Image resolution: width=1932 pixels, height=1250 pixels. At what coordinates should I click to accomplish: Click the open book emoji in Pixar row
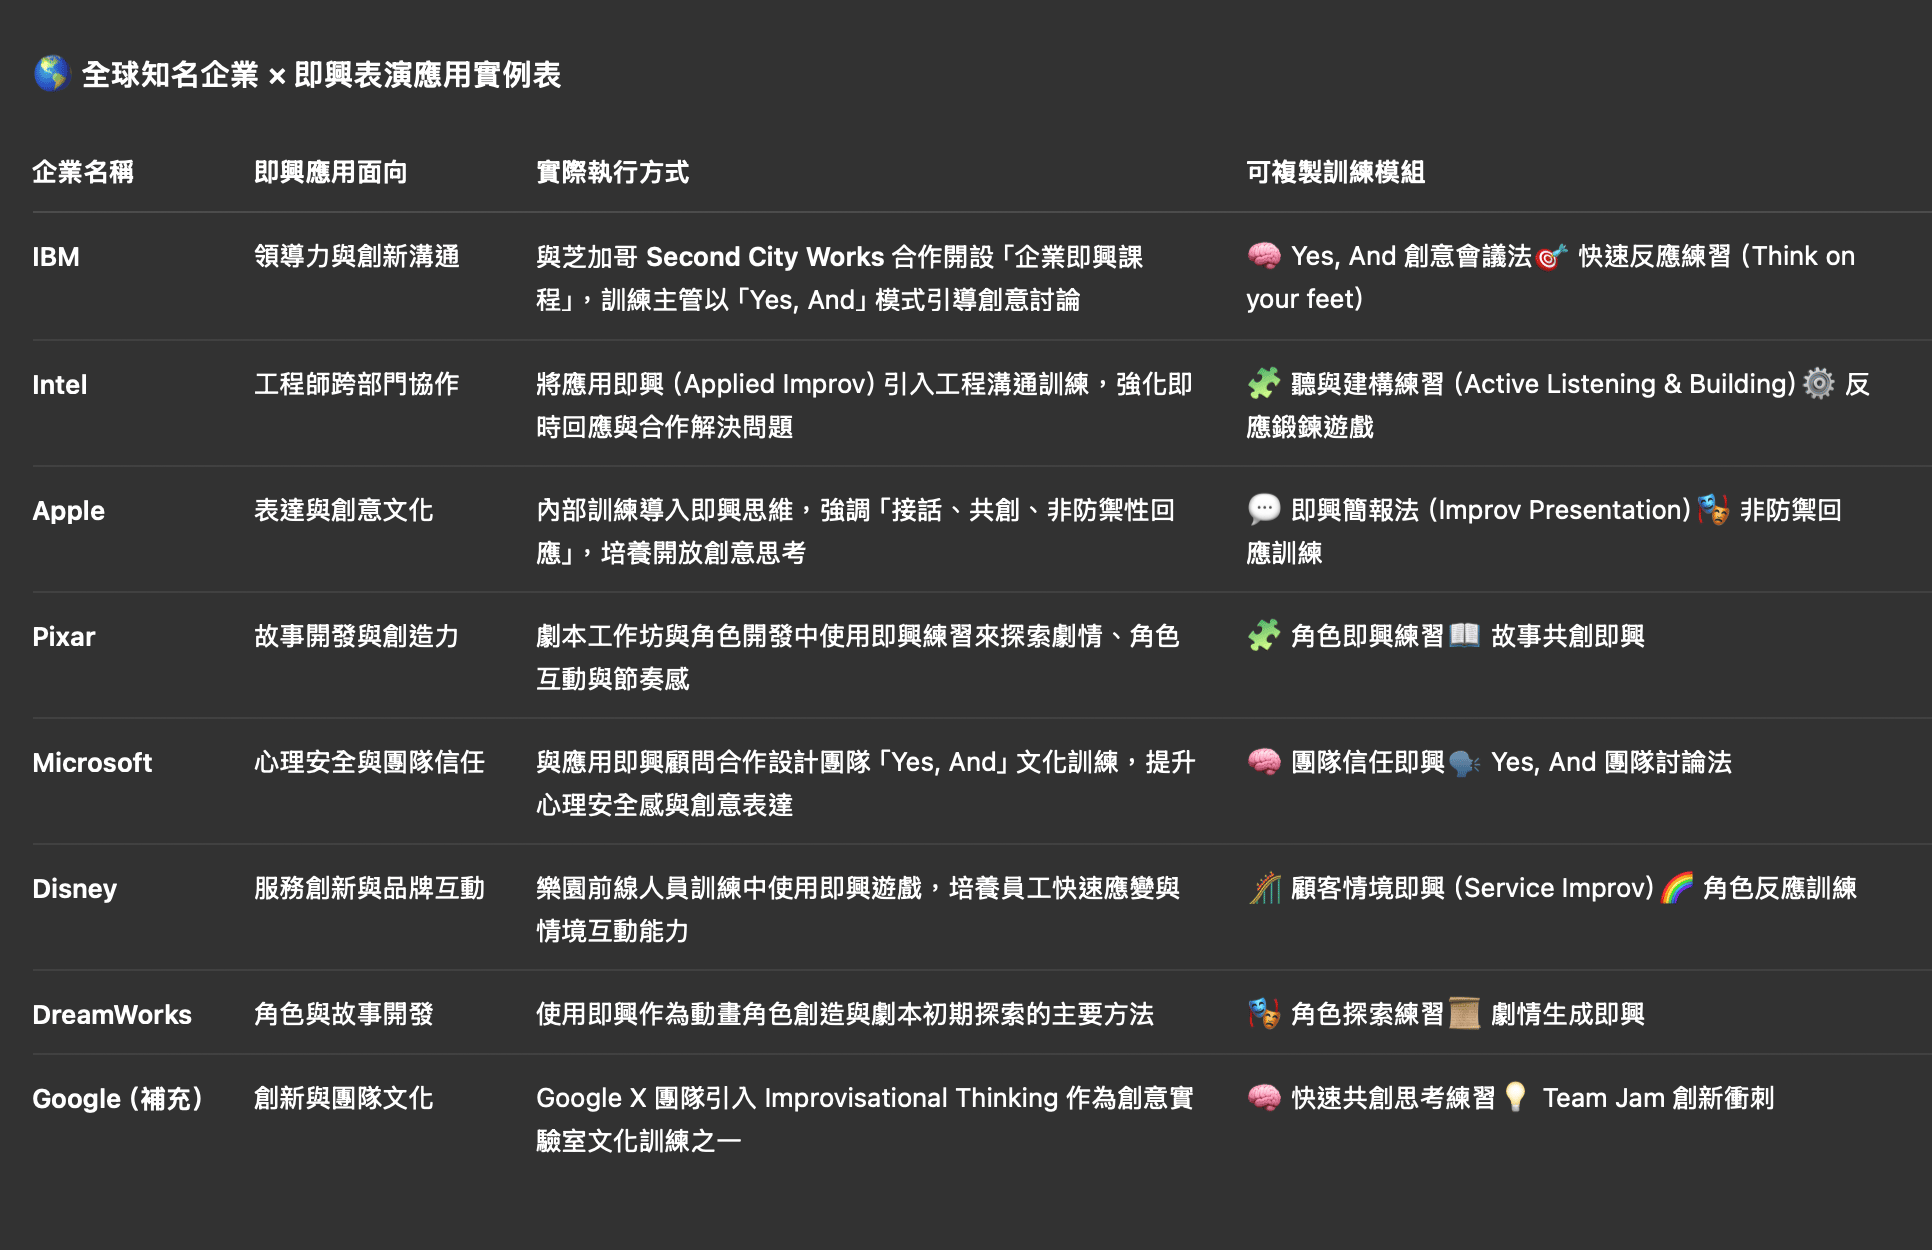pyautogui.click(x=1464, y=636)
